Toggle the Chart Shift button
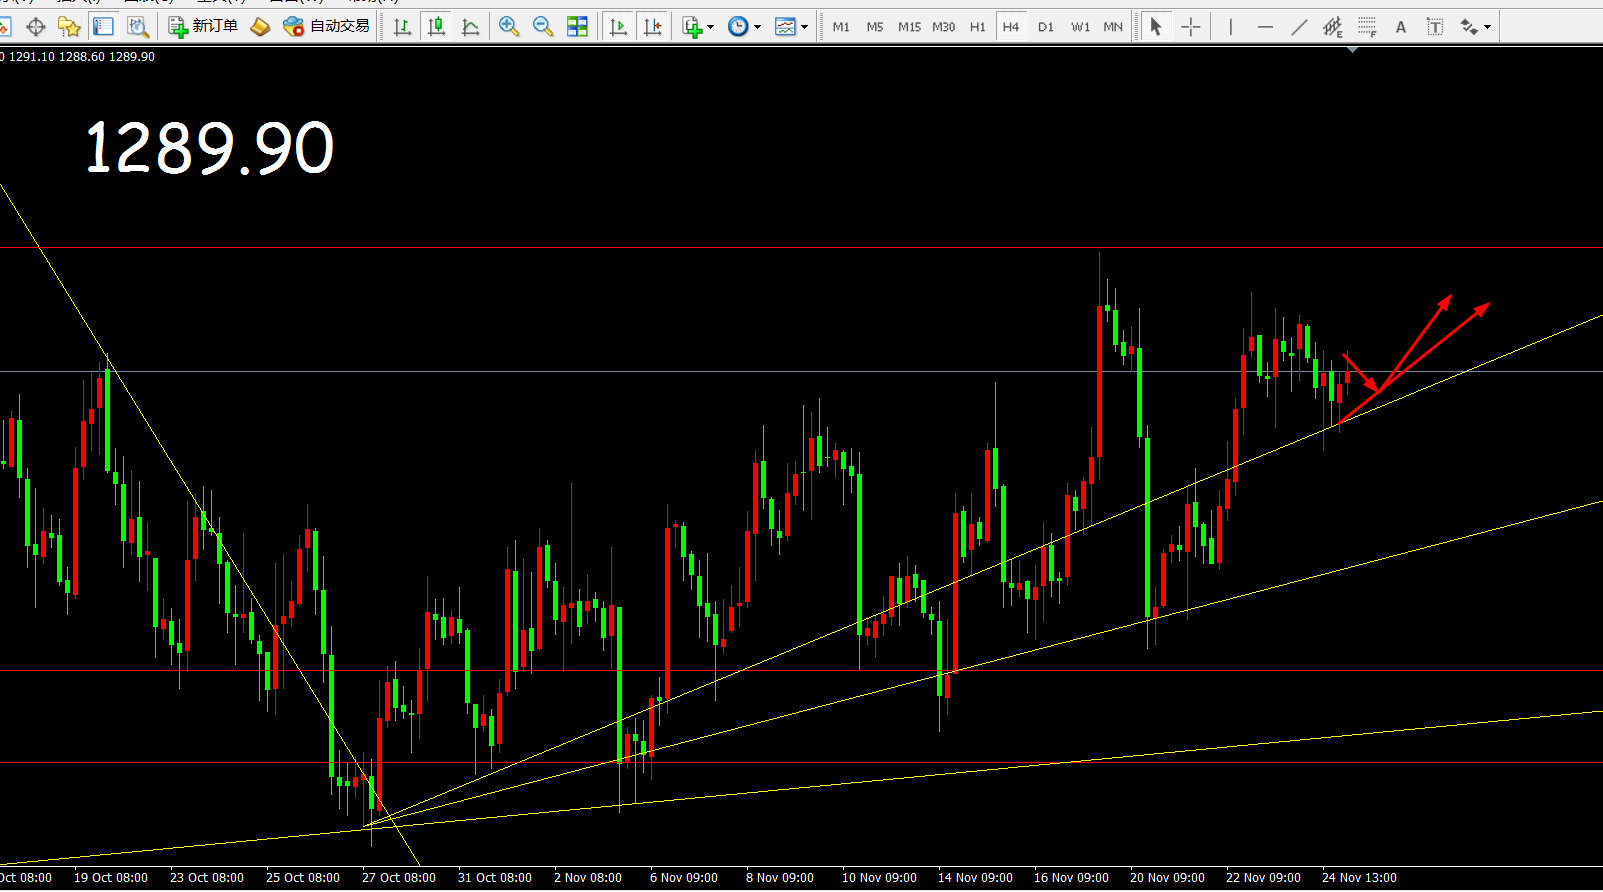 [652, 27]
